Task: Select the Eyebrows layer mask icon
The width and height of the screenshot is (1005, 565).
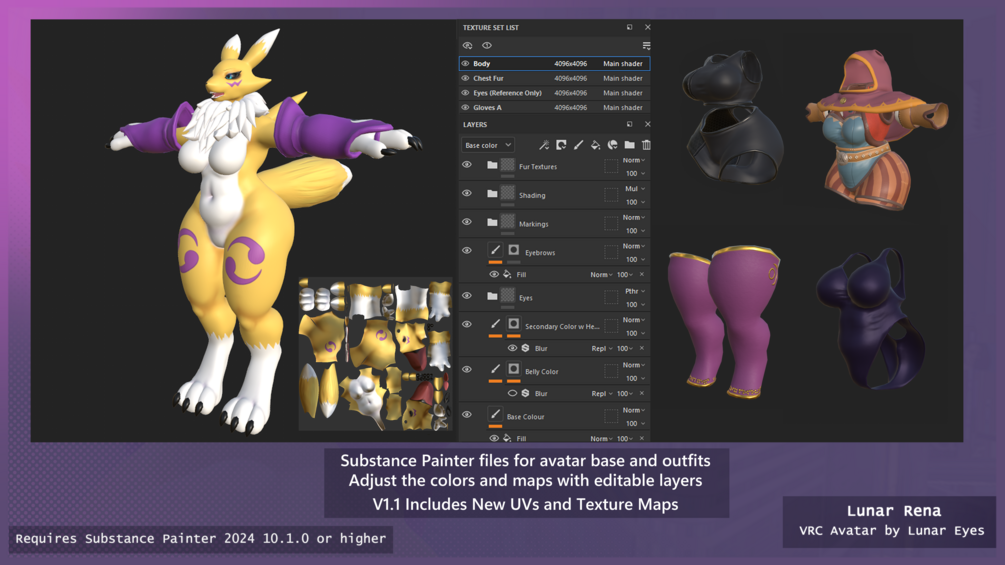Action: 513,250
